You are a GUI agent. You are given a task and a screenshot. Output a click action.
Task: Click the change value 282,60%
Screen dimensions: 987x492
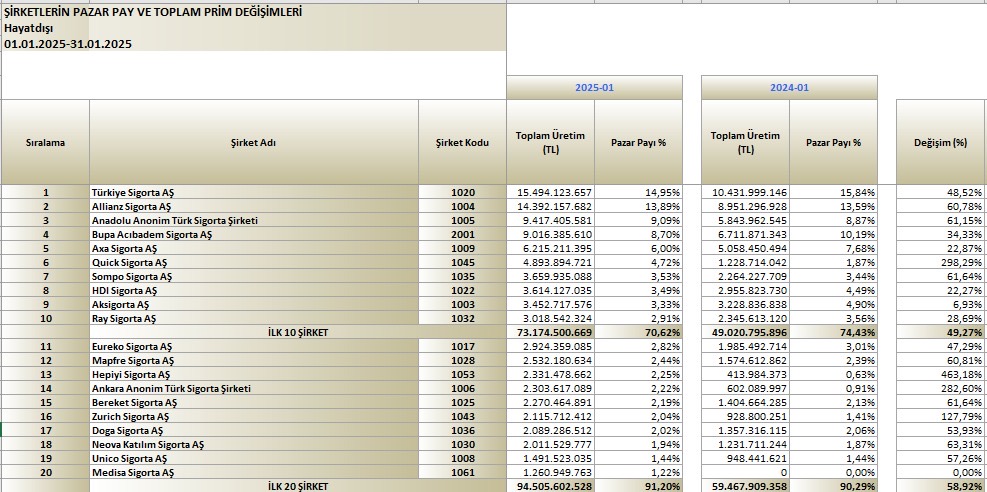(x=940, y=388)
